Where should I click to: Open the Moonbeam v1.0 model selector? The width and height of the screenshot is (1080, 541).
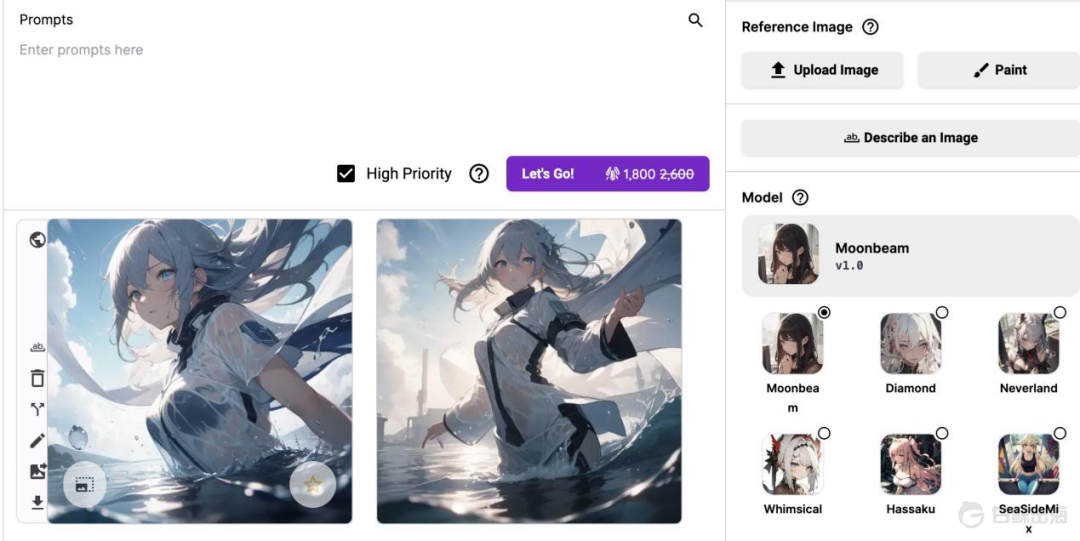coord(910,255)
